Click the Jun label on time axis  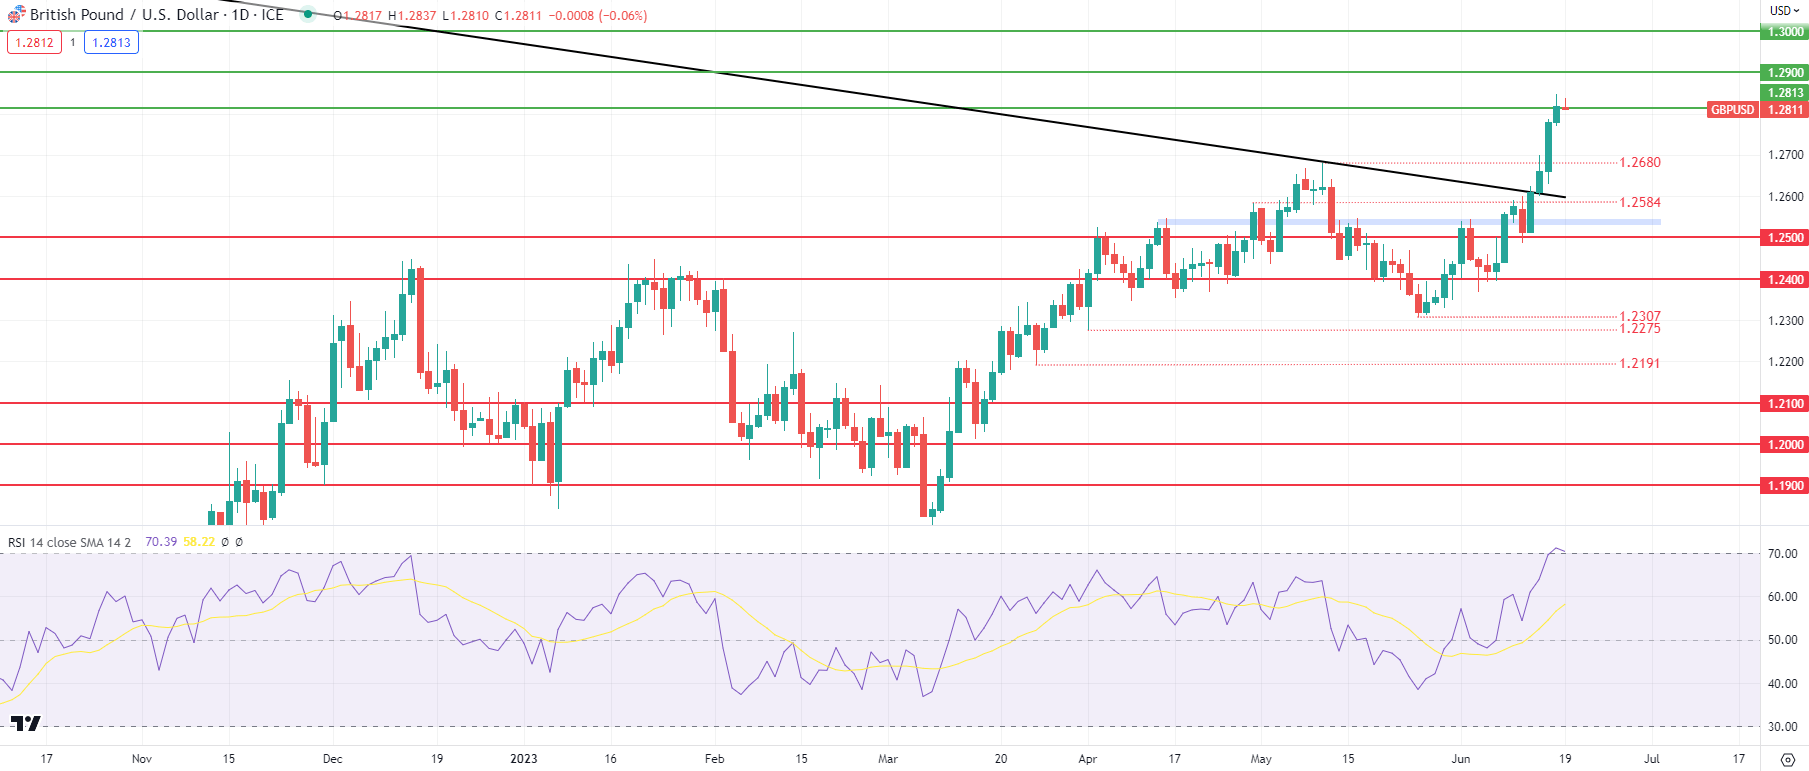[x=1461, y=759]
